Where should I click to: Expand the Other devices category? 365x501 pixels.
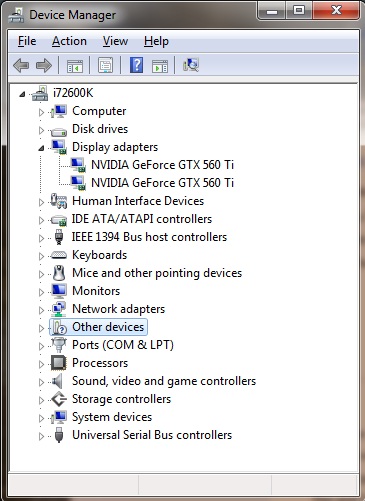(x=41, y=328)
